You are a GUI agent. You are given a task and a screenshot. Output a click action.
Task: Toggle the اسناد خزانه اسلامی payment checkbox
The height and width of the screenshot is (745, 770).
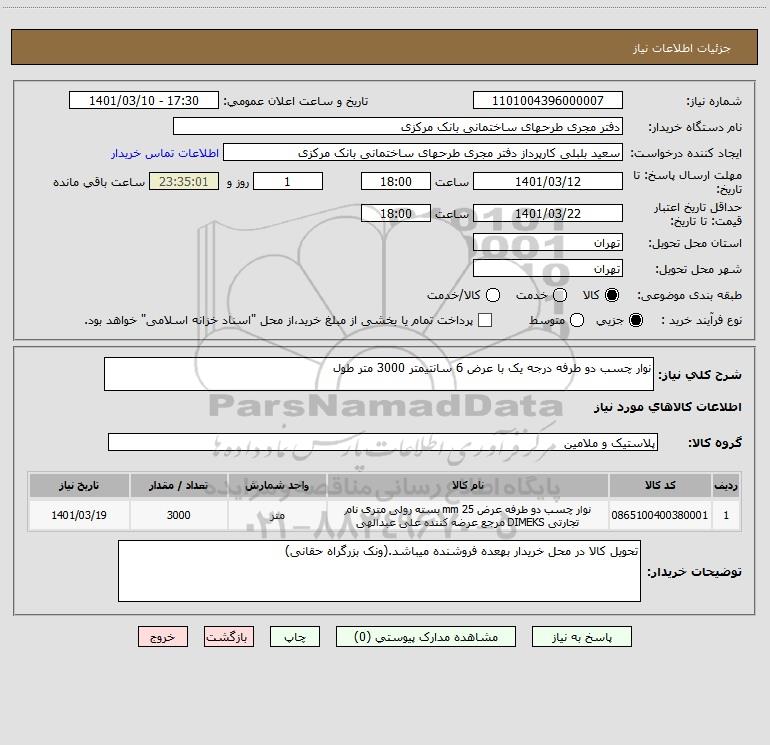[x=485, y=320]
